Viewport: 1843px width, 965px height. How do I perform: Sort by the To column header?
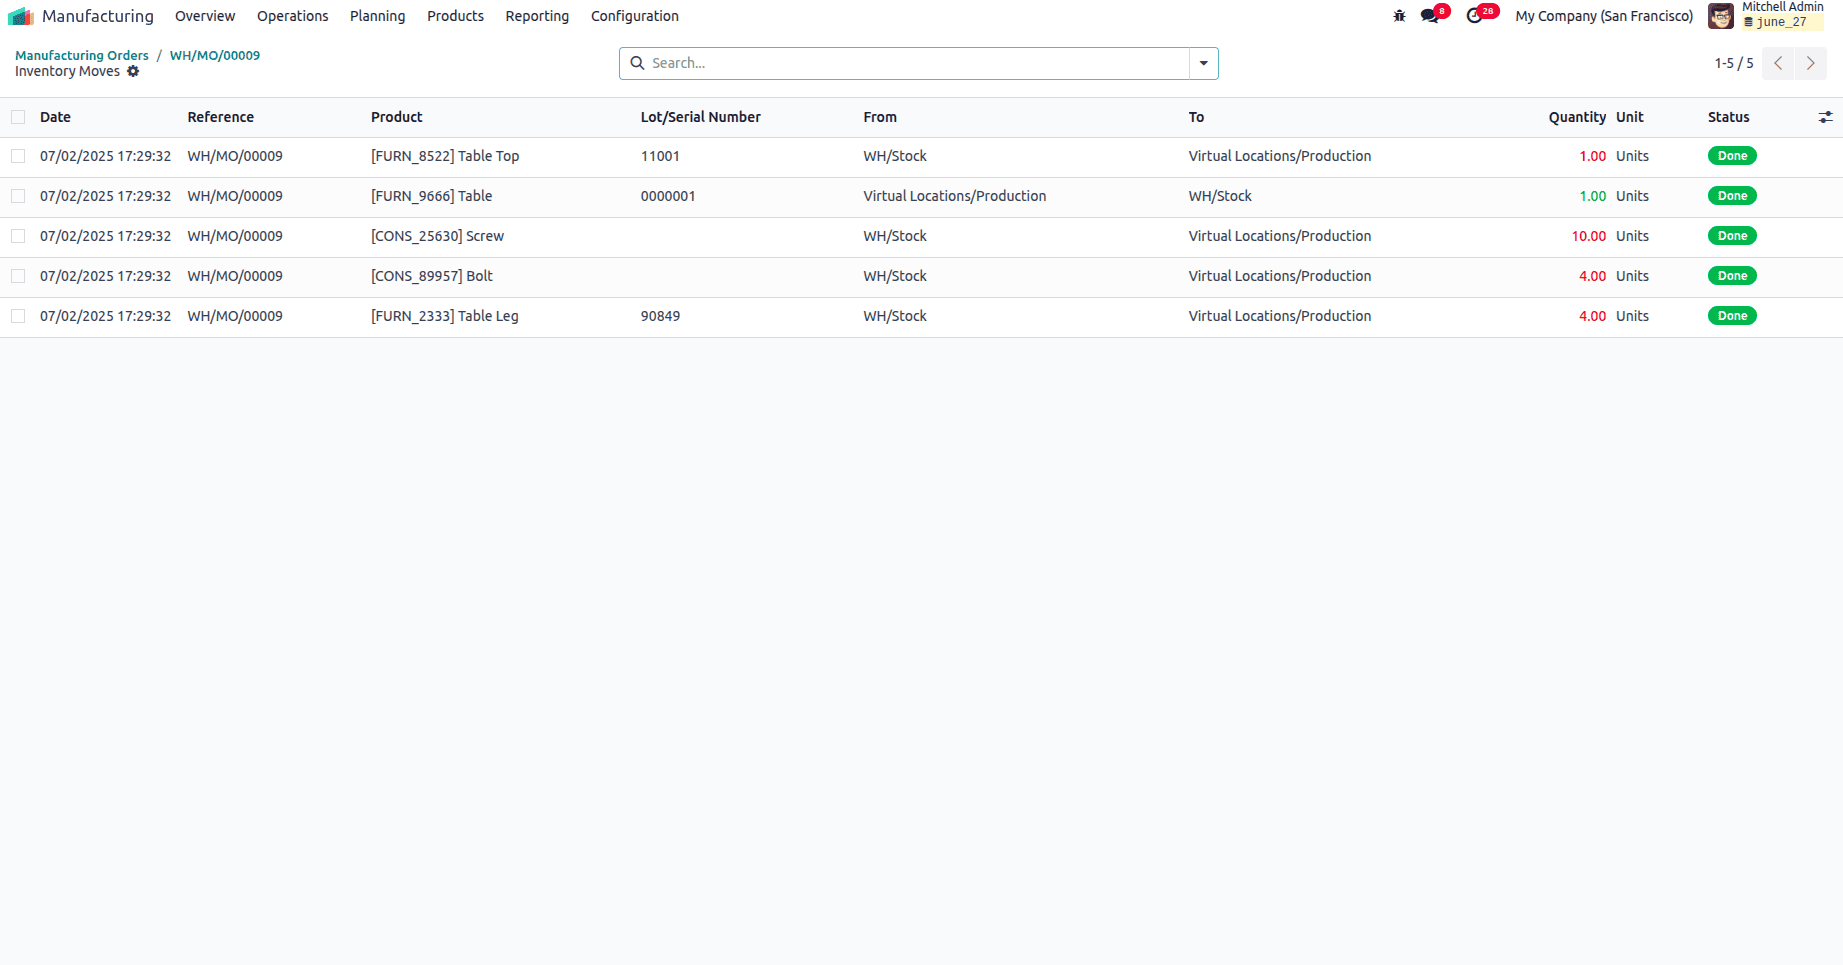(x=1196, y=117)
